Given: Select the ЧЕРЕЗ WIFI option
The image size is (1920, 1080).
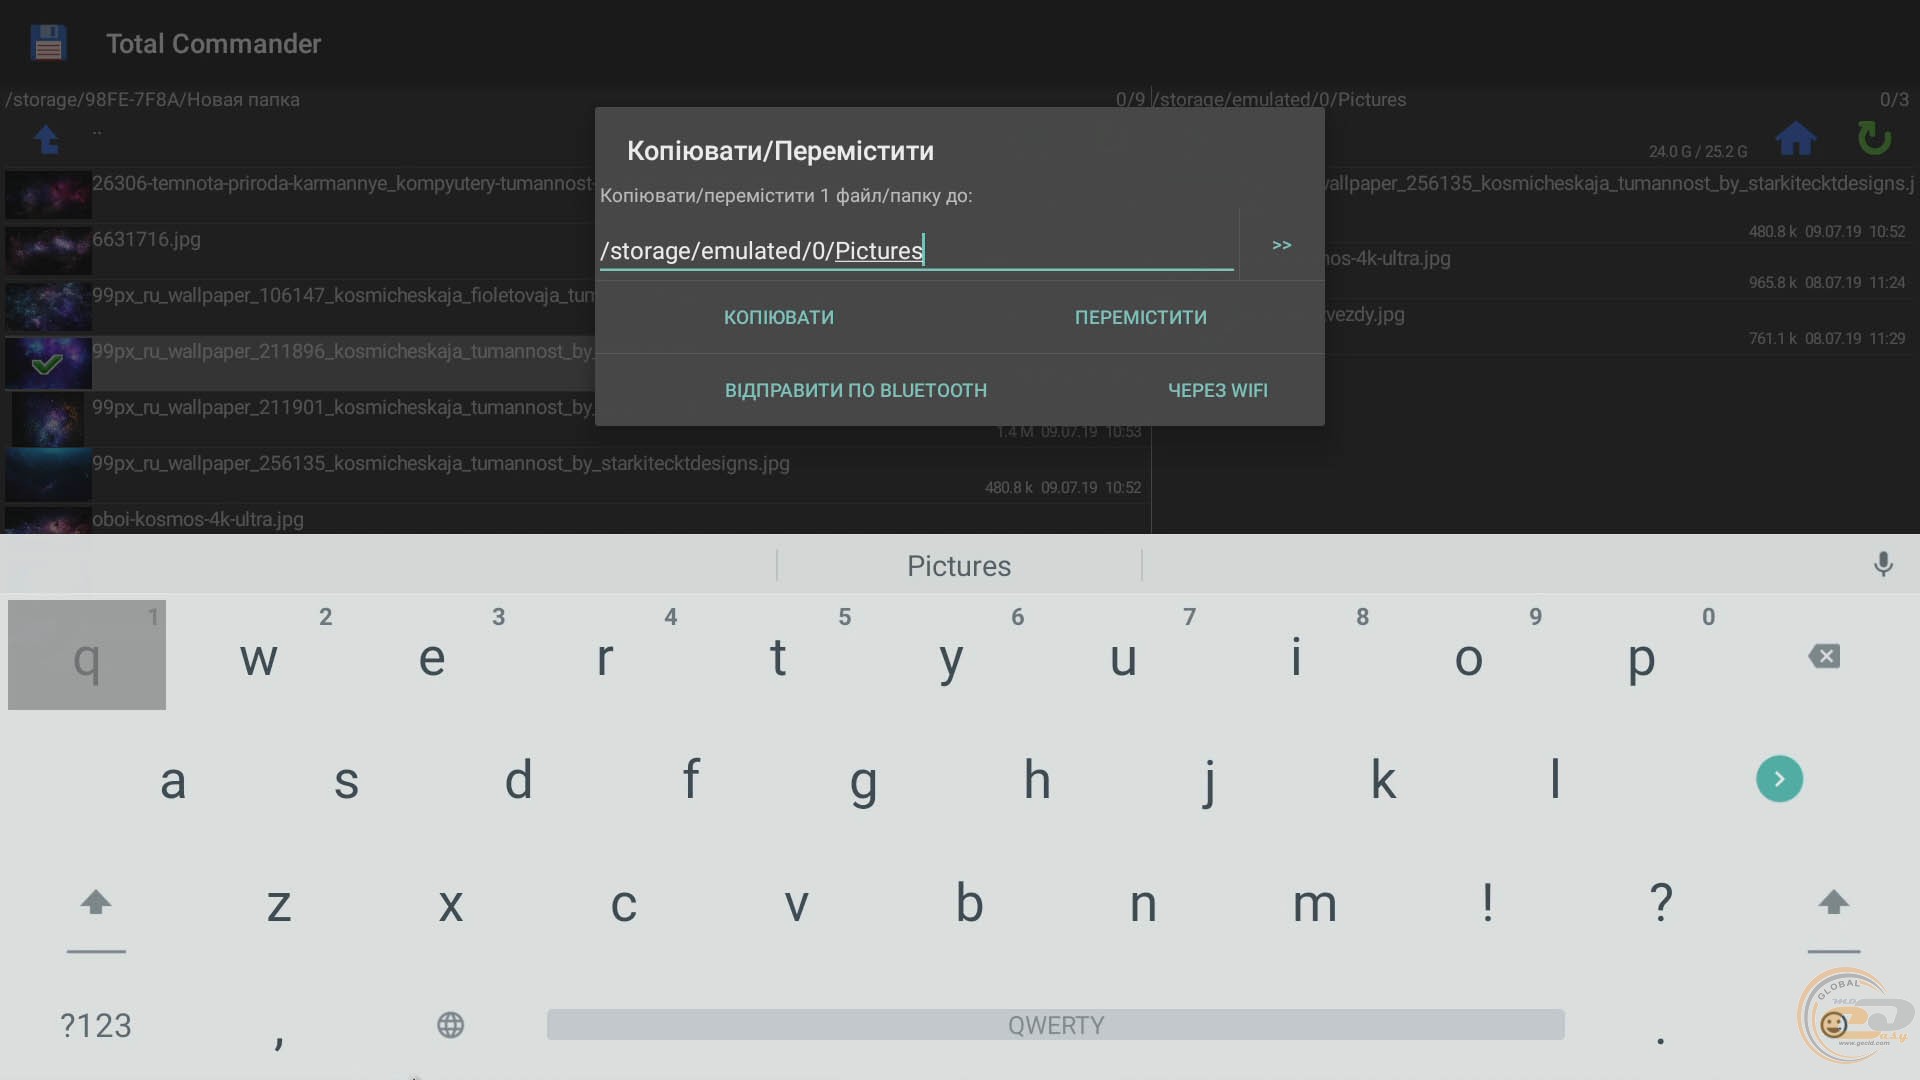Looking at the screenshot, I should point(1217,390).
